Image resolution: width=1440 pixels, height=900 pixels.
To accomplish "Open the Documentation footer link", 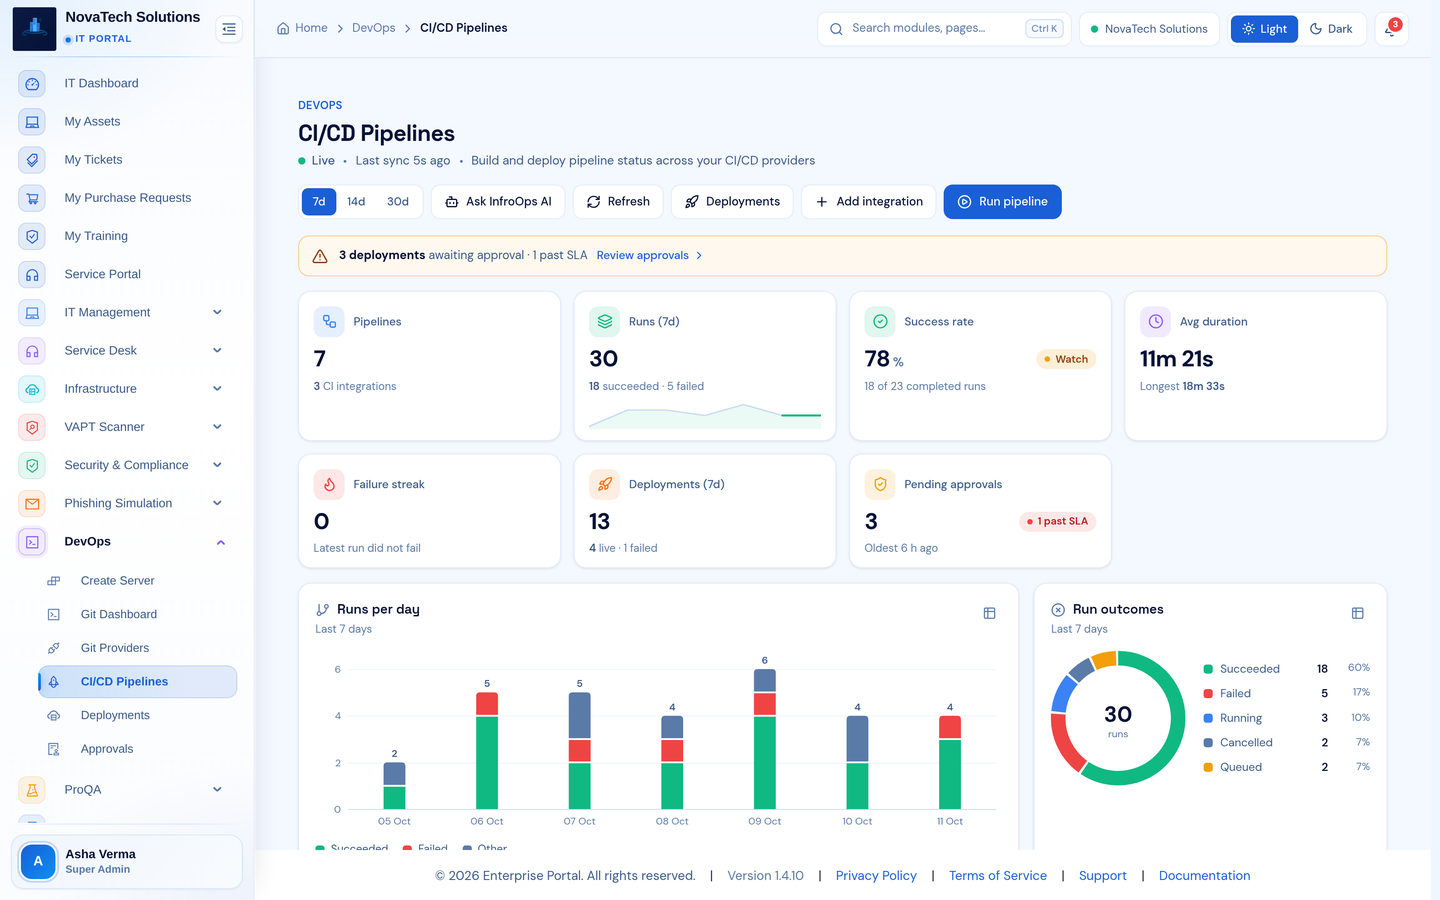I will [x=1204, y=876].
